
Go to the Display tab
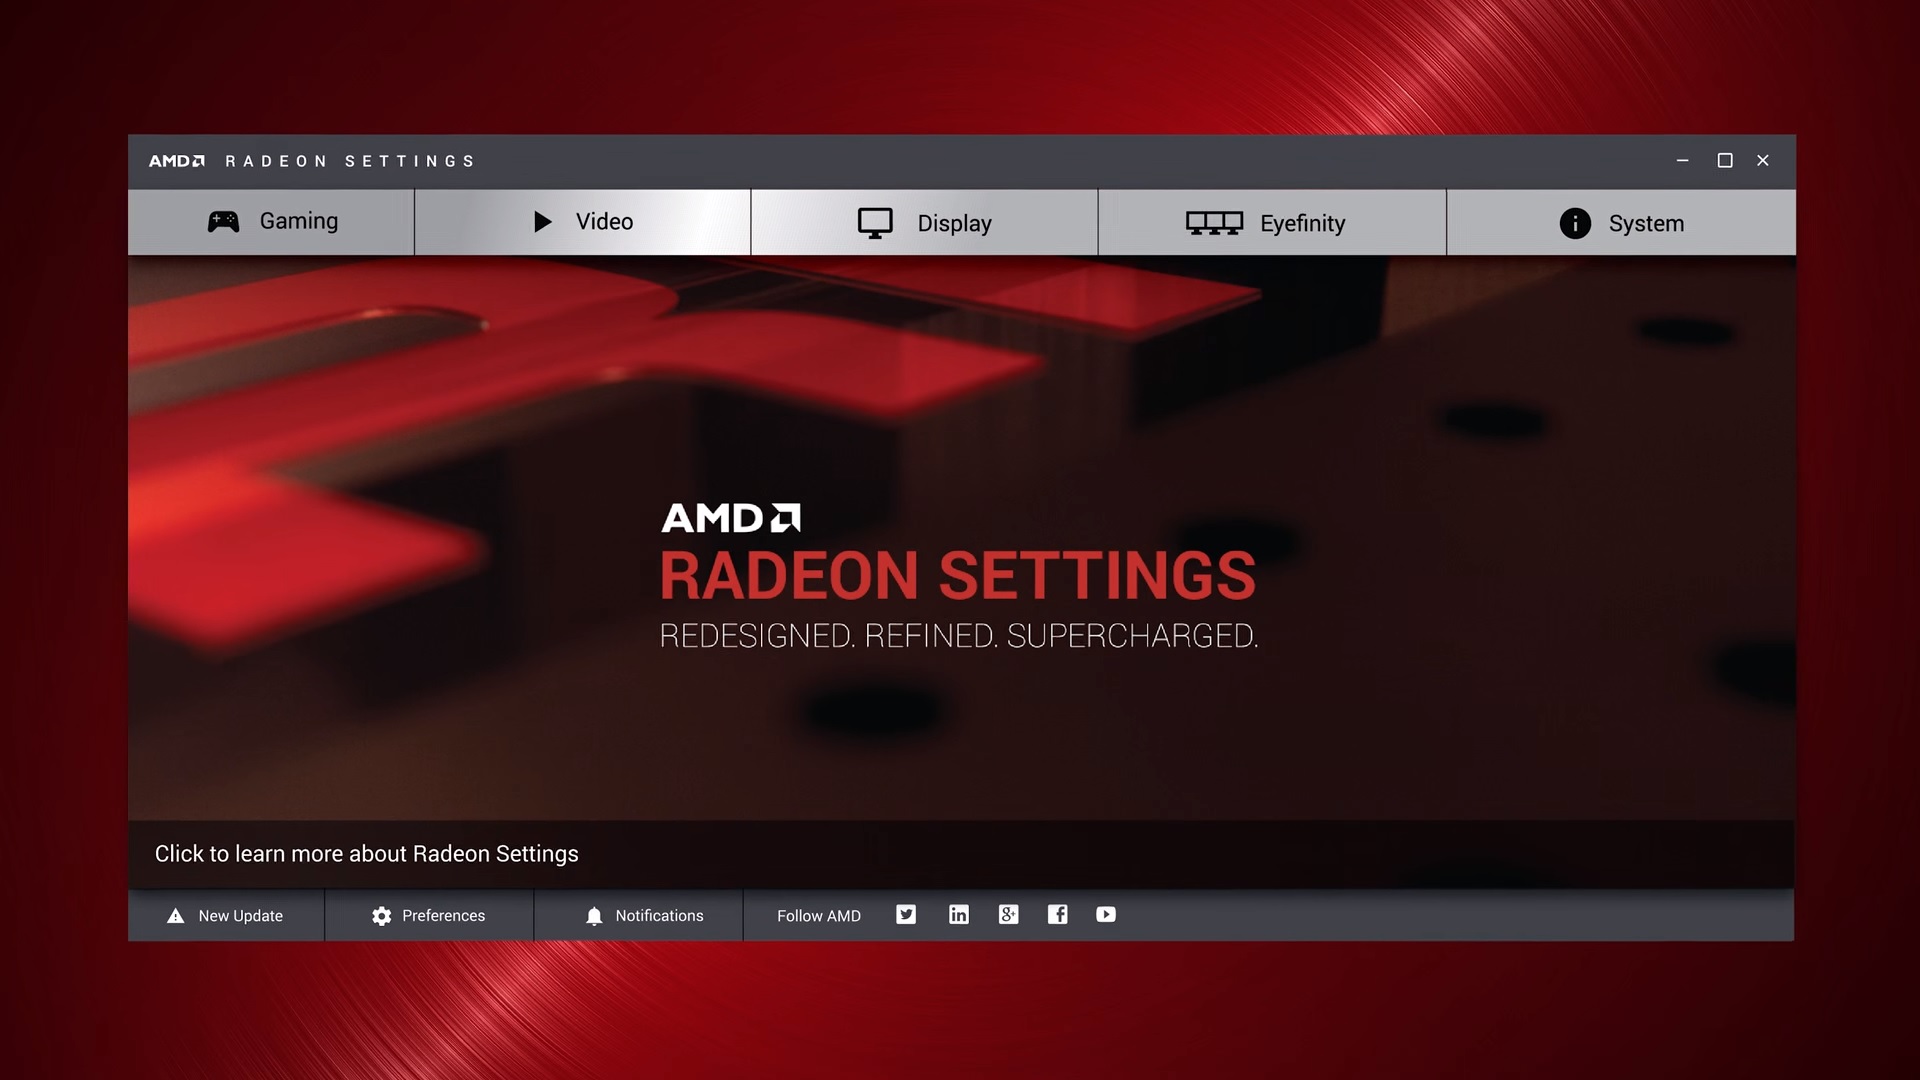point(925,223)
